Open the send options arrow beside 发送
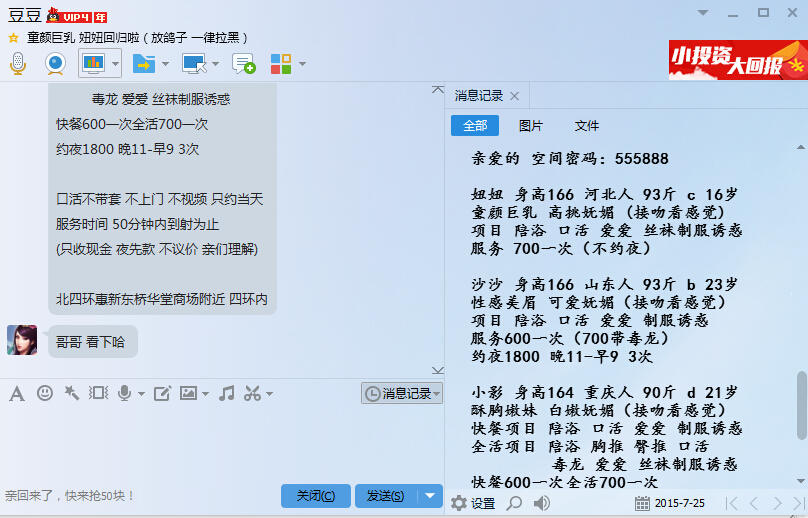 click(430, 496)
